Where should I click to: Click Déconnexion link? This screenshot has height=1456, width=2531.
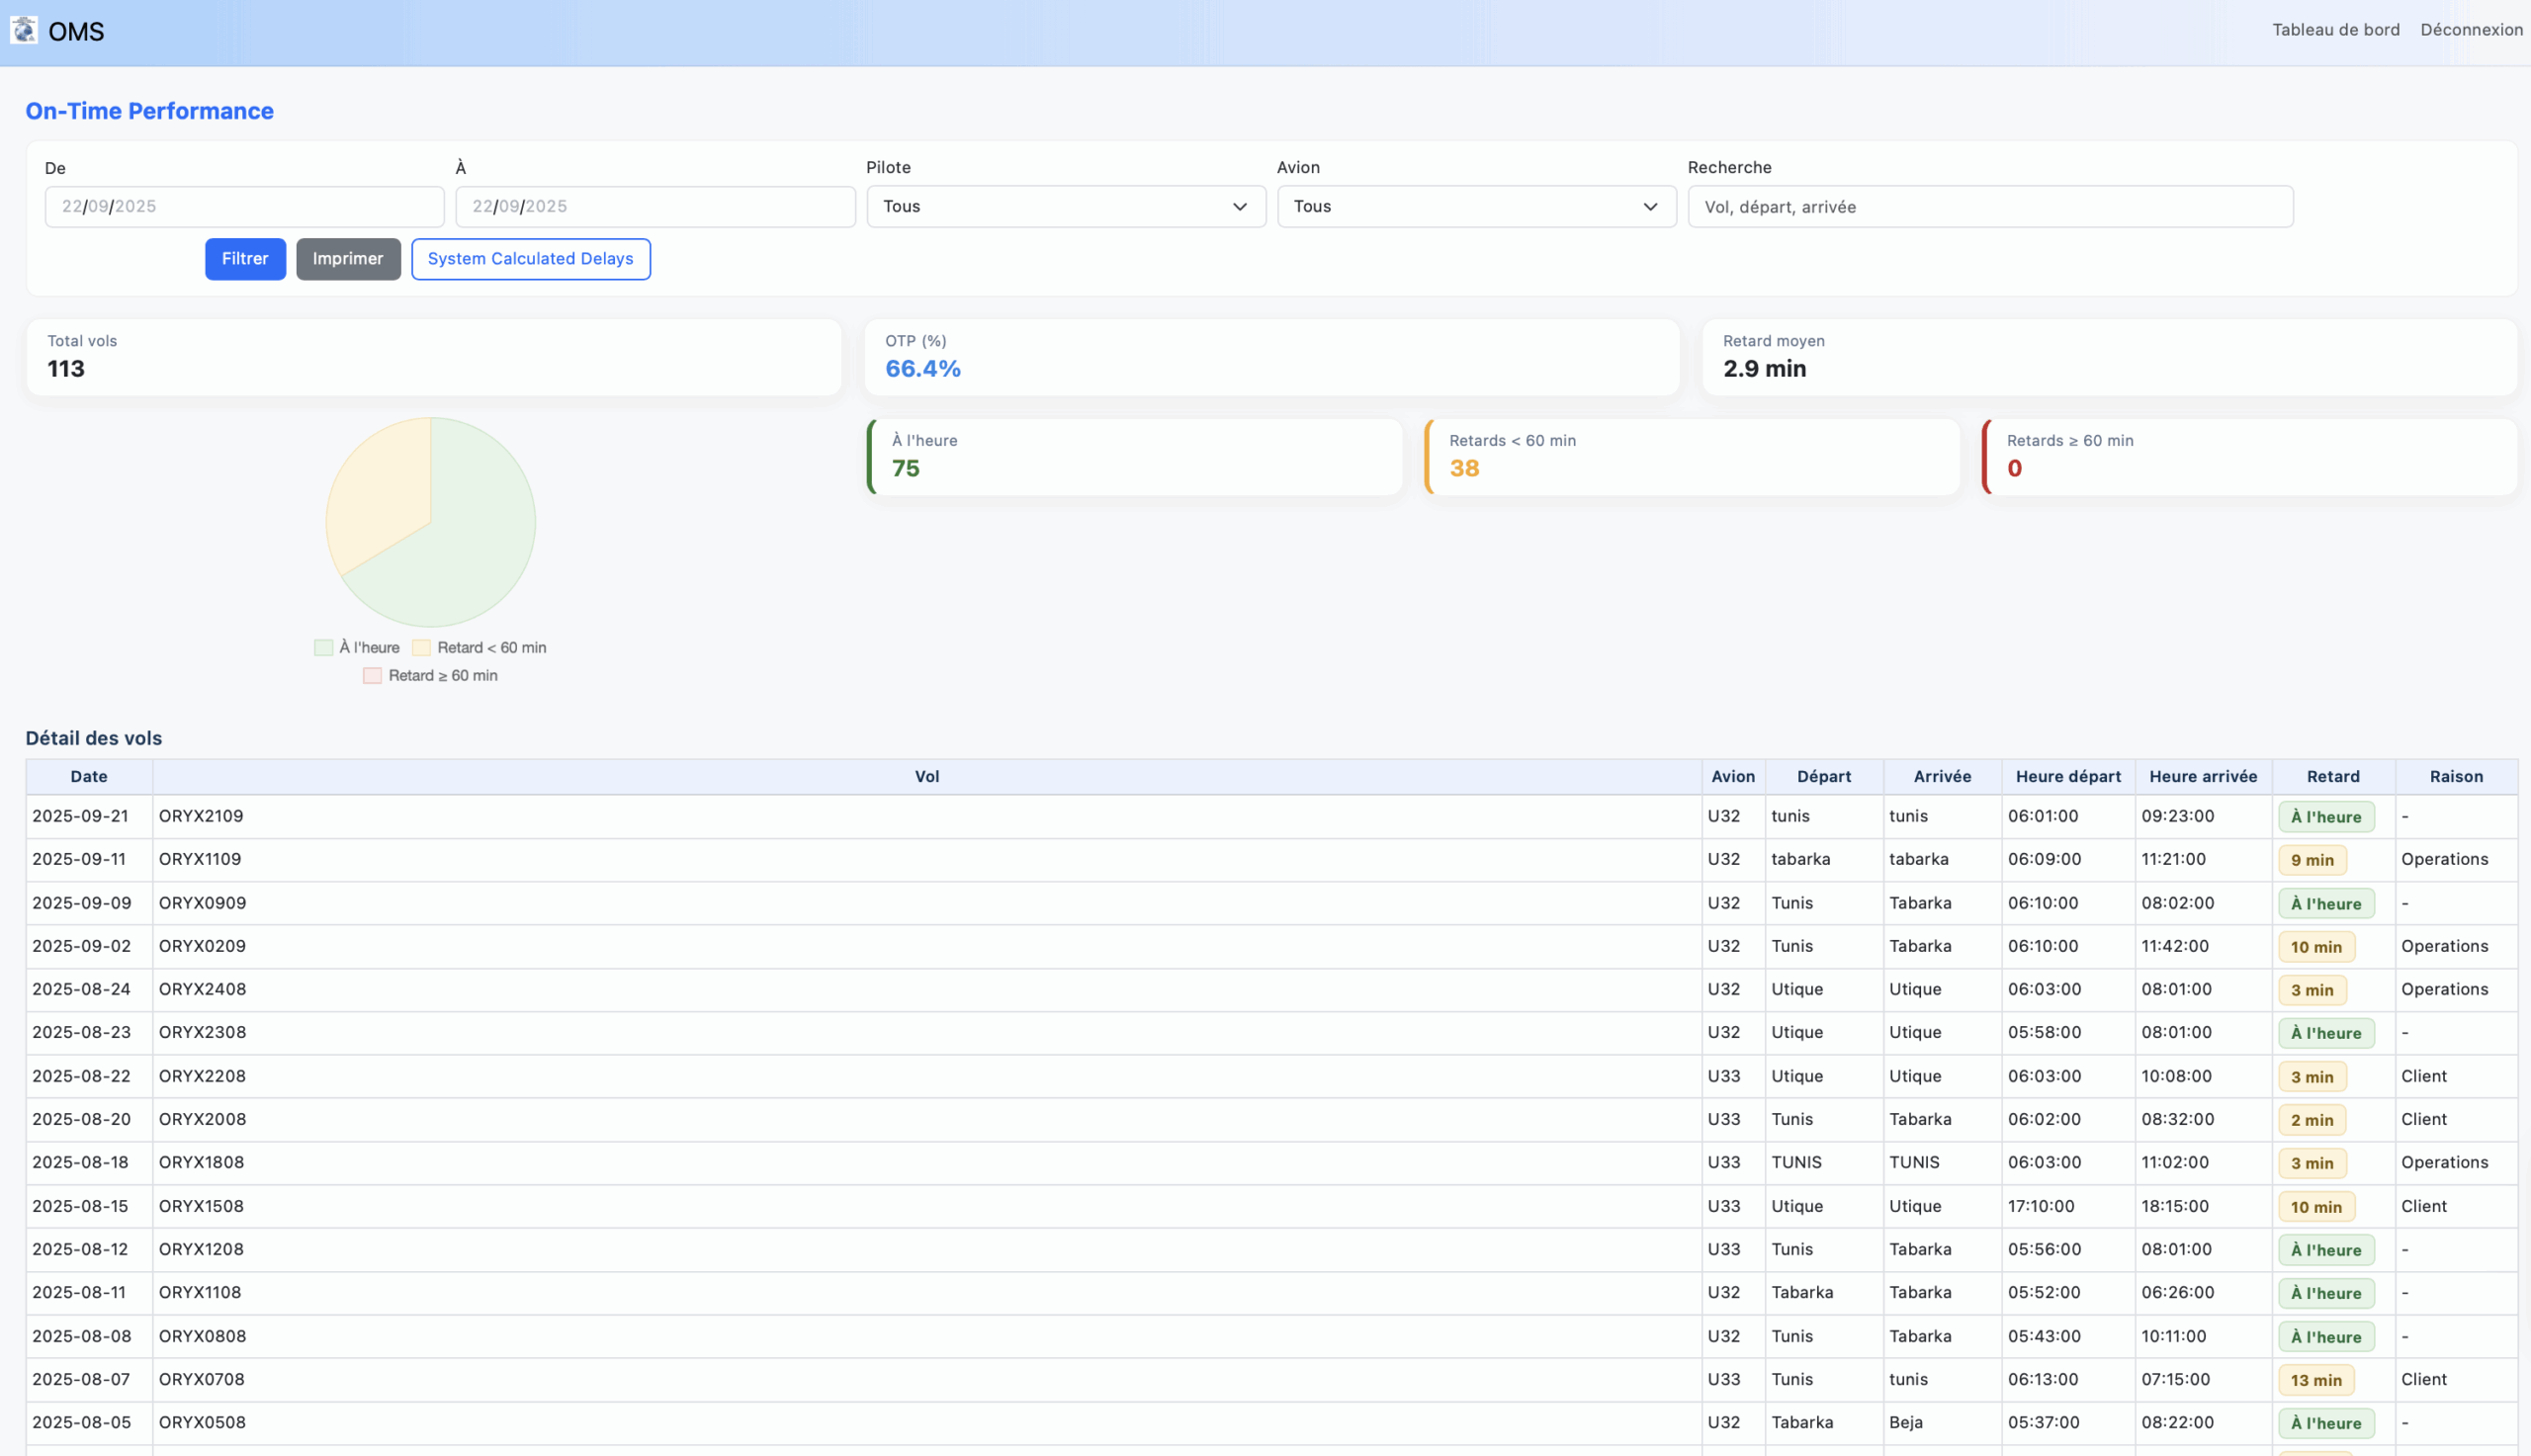2470,30
